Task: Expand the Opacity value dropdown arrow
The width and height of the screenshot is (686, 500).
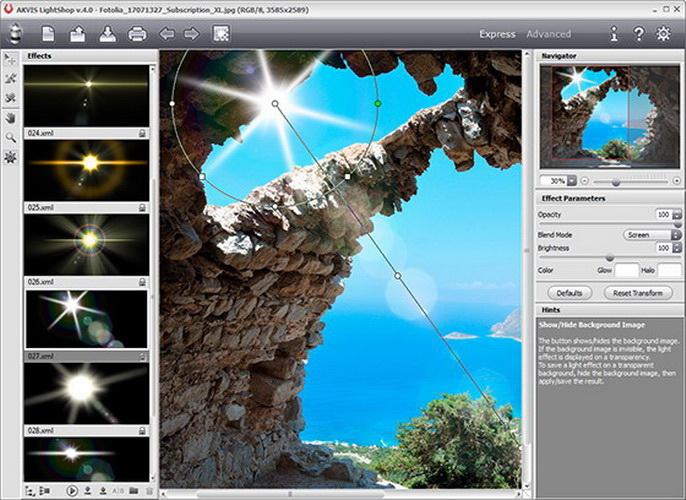Action: pos(677,215)
